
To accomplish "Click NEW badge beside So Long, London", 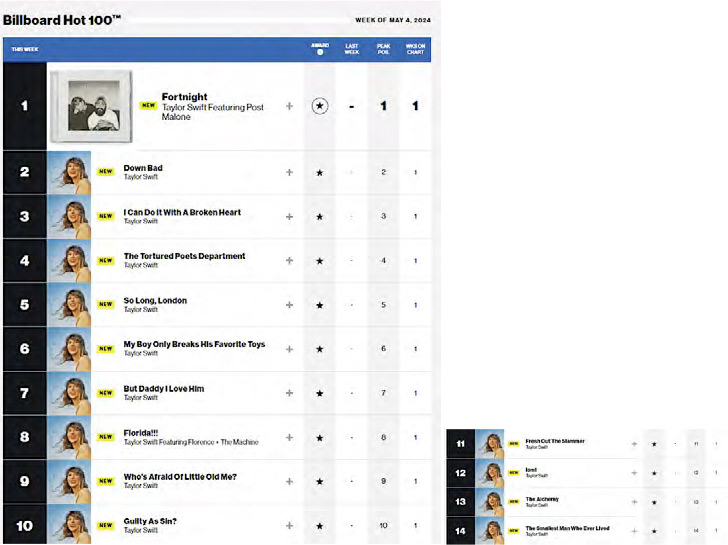I will (x=105, y=304).
